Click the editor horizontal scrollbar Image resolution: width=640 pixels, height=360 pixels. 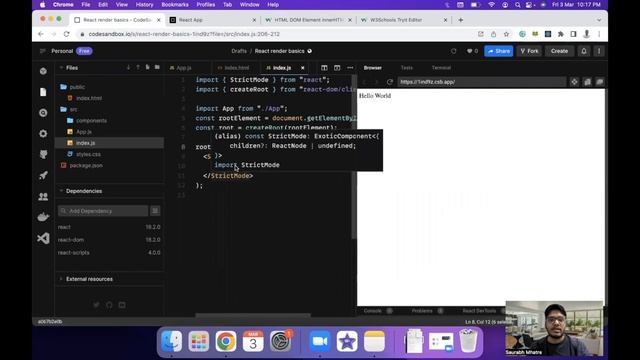click(x=253, y=315)
